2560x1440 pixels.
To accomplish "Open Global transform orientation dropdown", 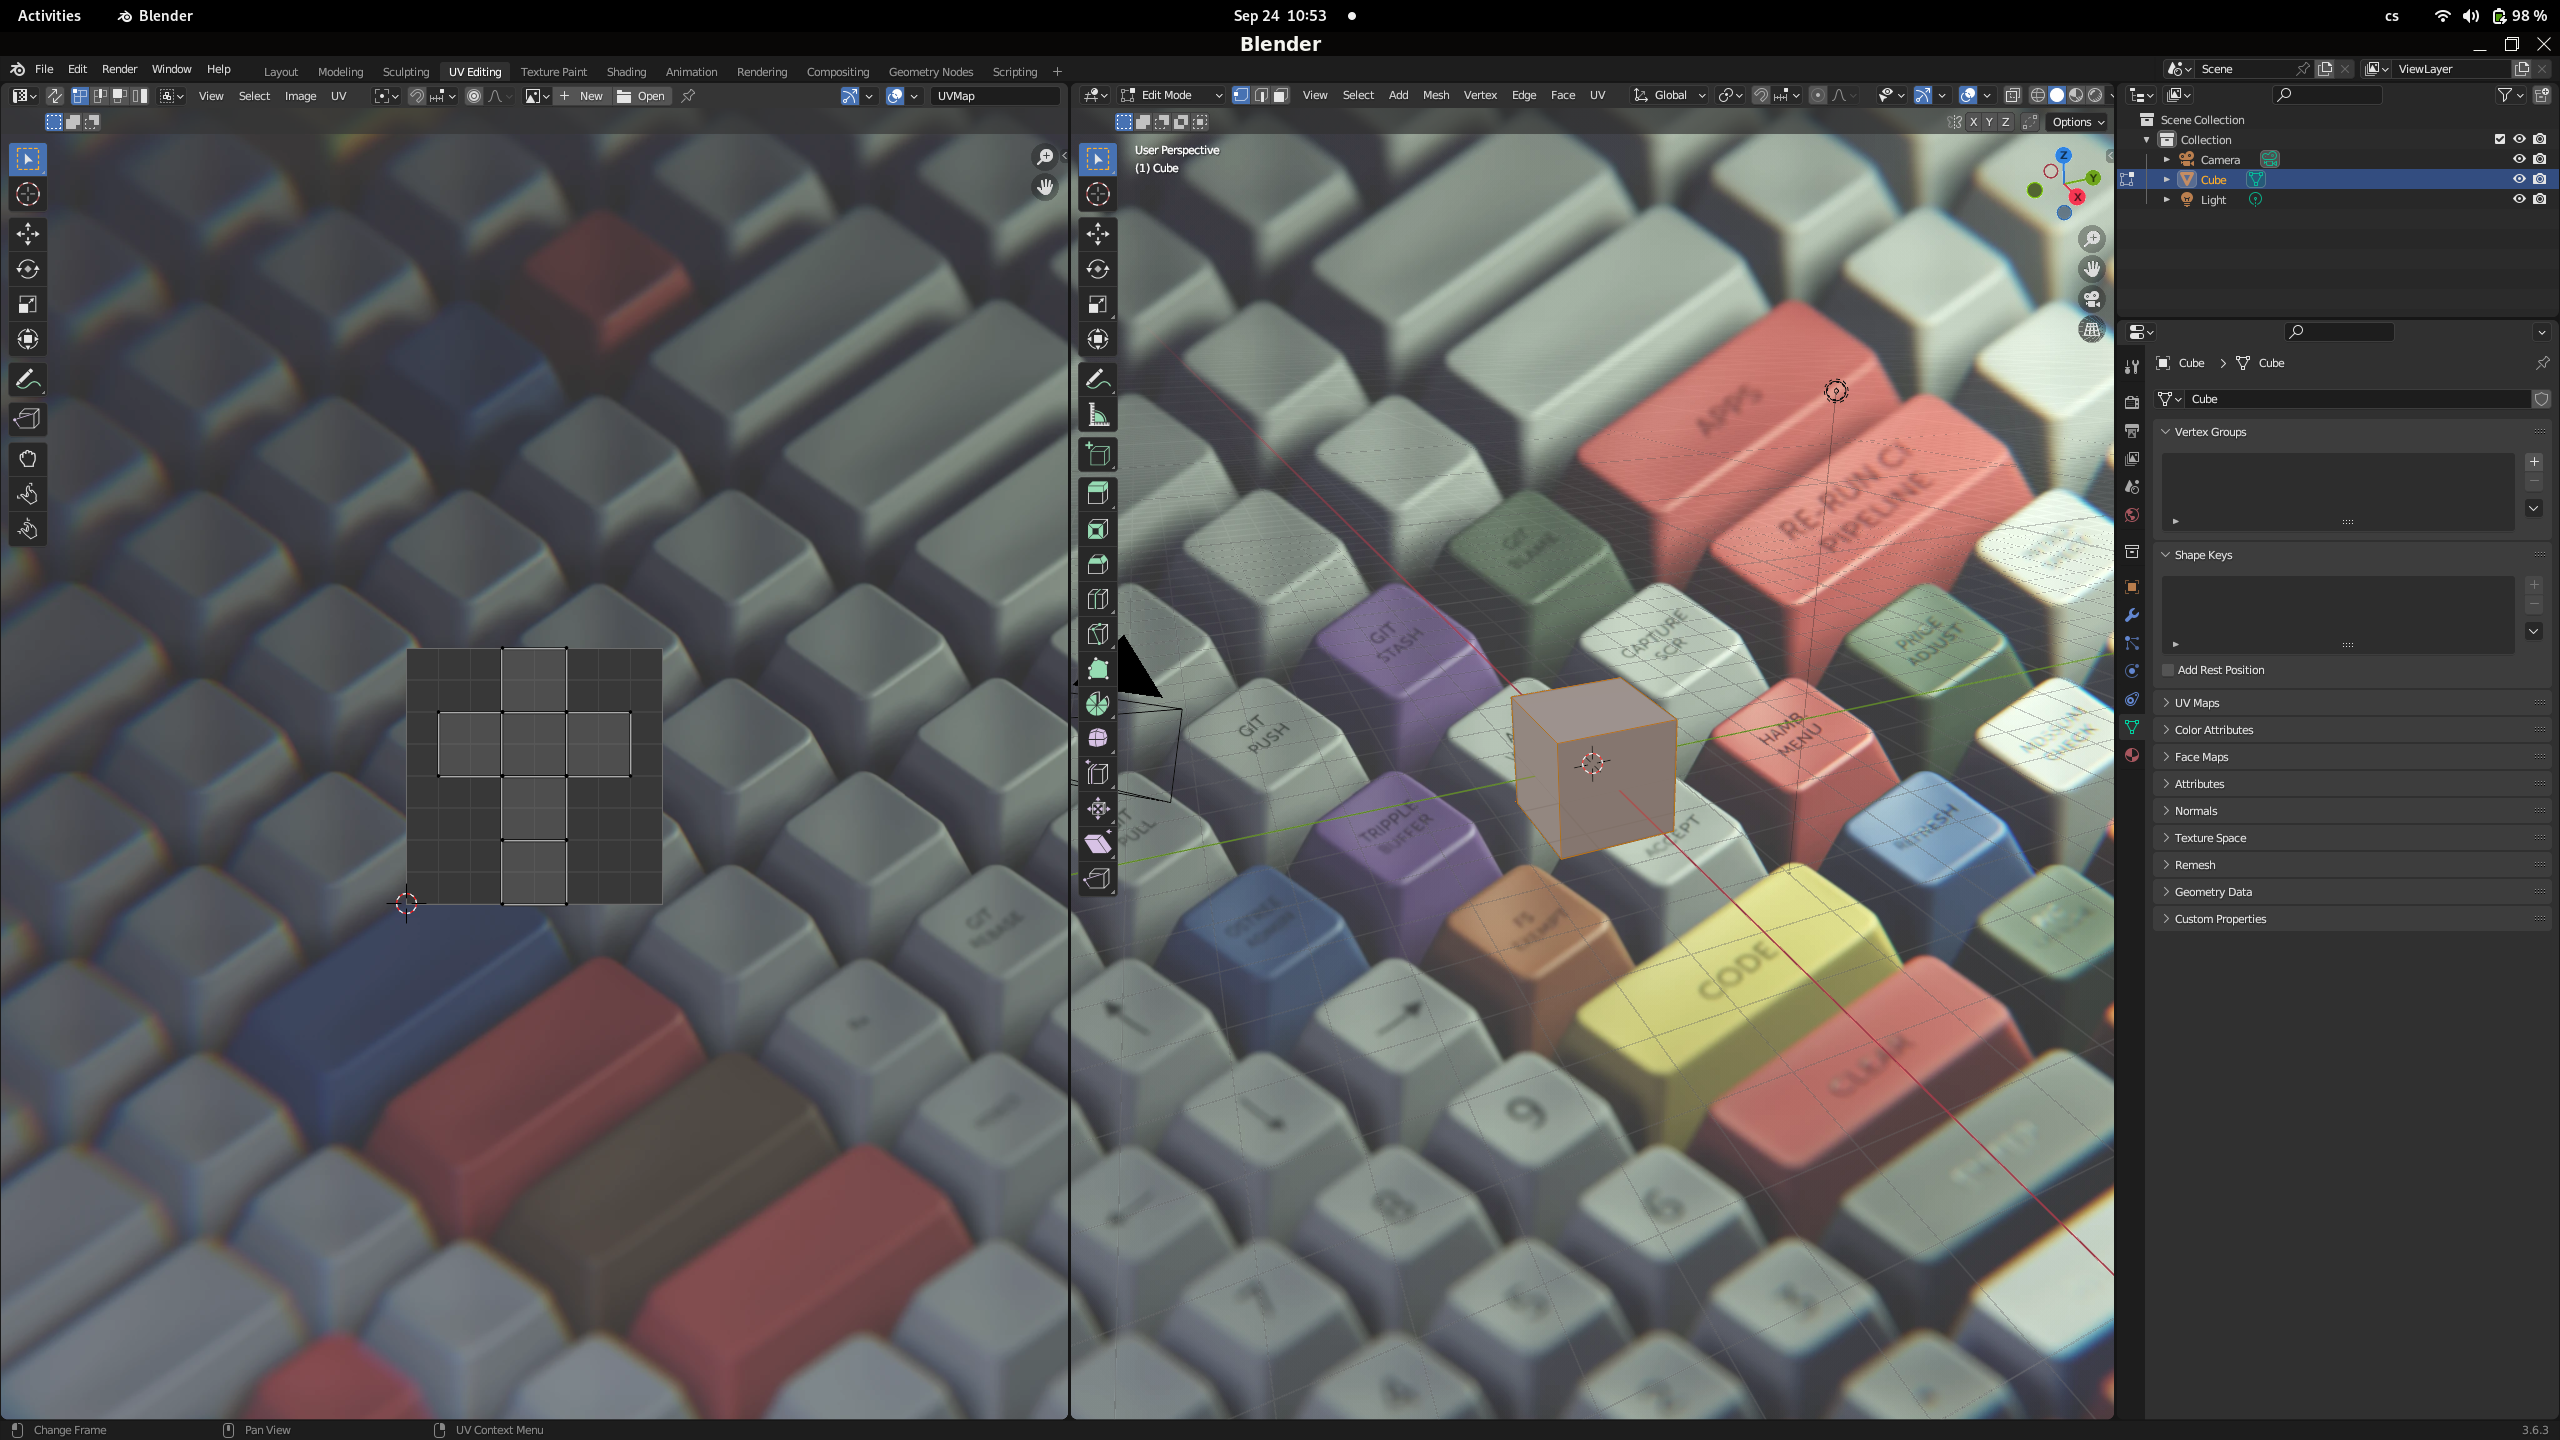I will point(1669,95).
